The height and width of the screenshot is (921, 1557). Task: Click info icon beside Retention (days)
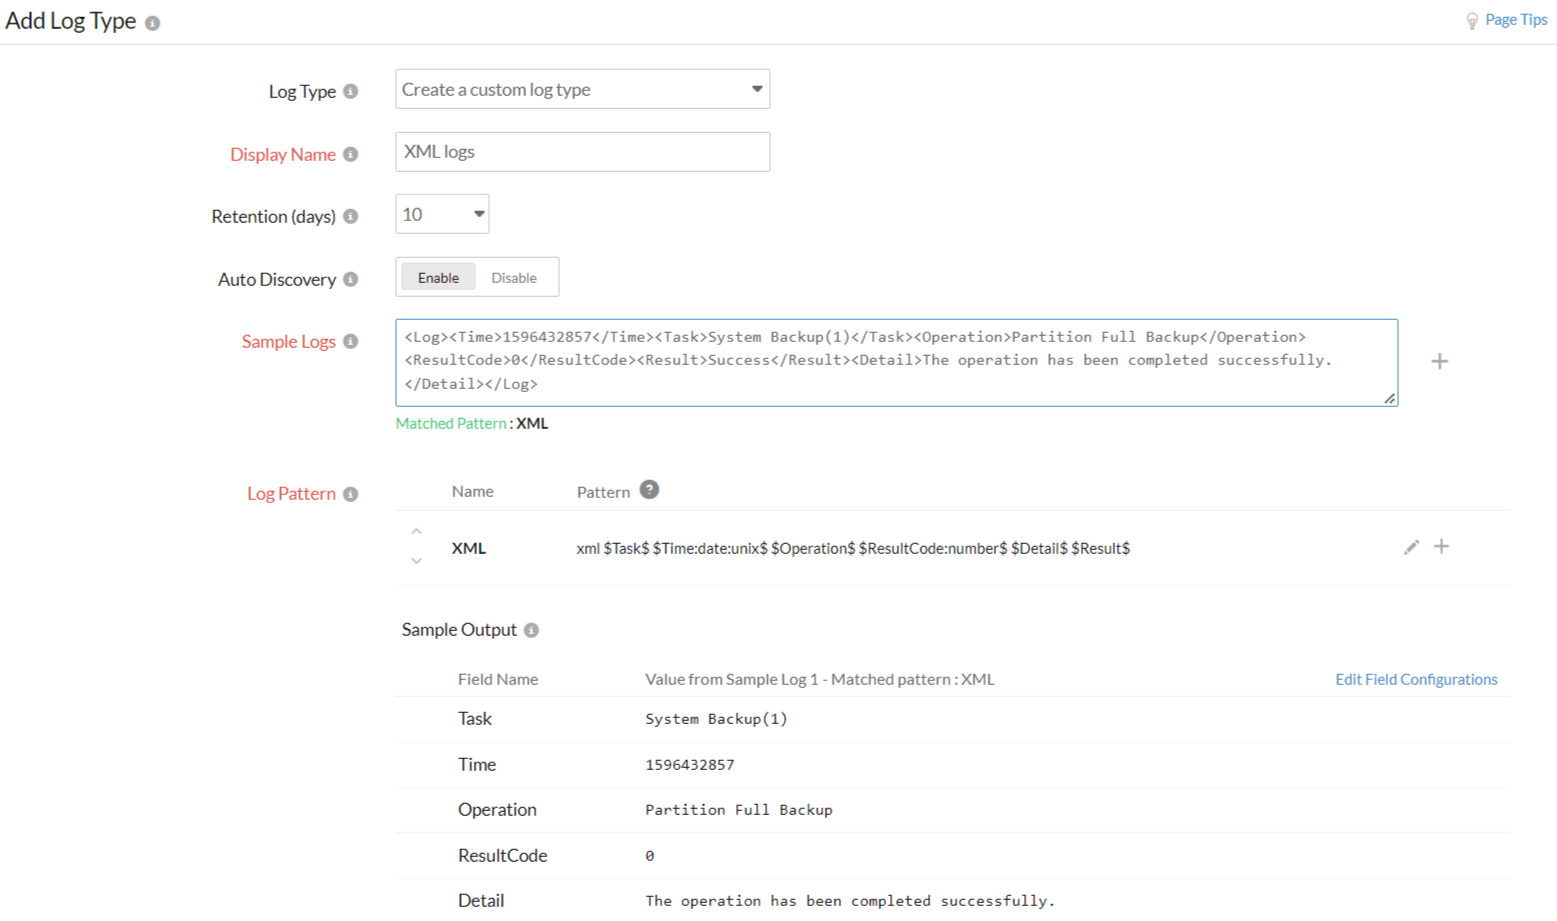tap(350, 216)
